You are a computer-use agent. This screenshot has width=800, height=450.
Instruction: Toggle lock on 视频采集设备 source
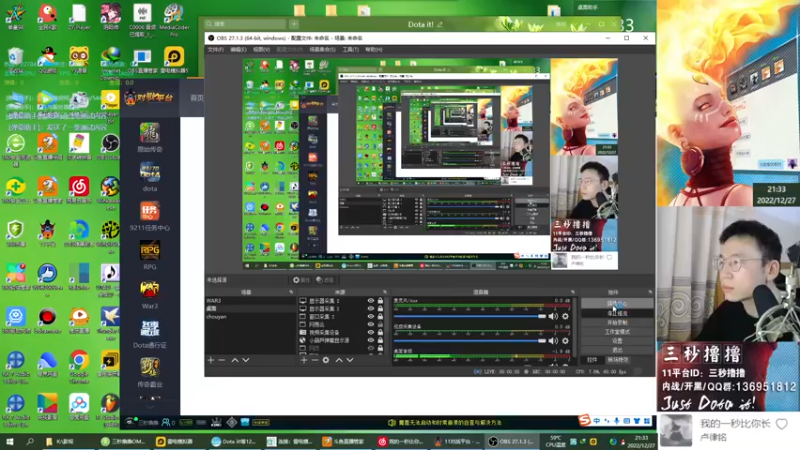coord(380,332)
